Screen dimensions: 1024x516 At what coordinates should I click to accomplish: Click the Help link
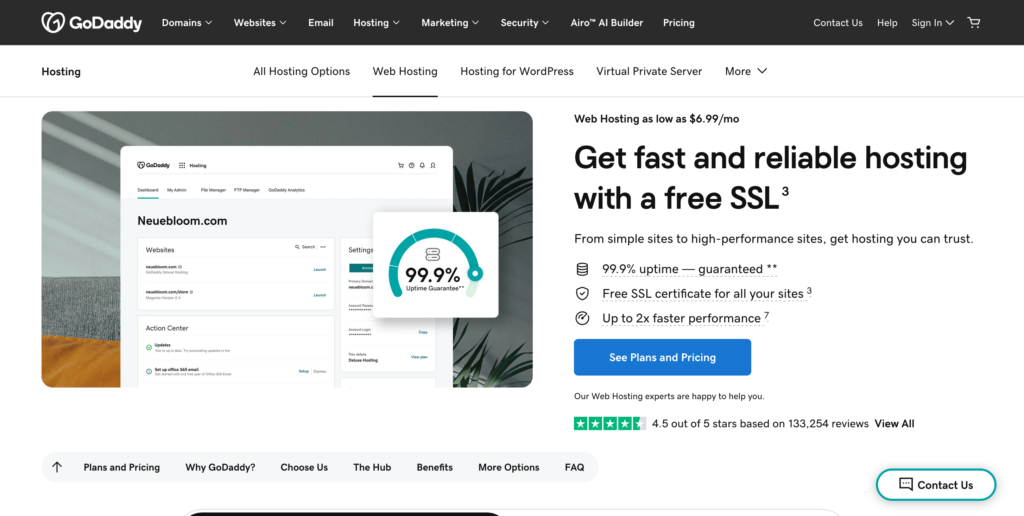(x=887, y=23)
